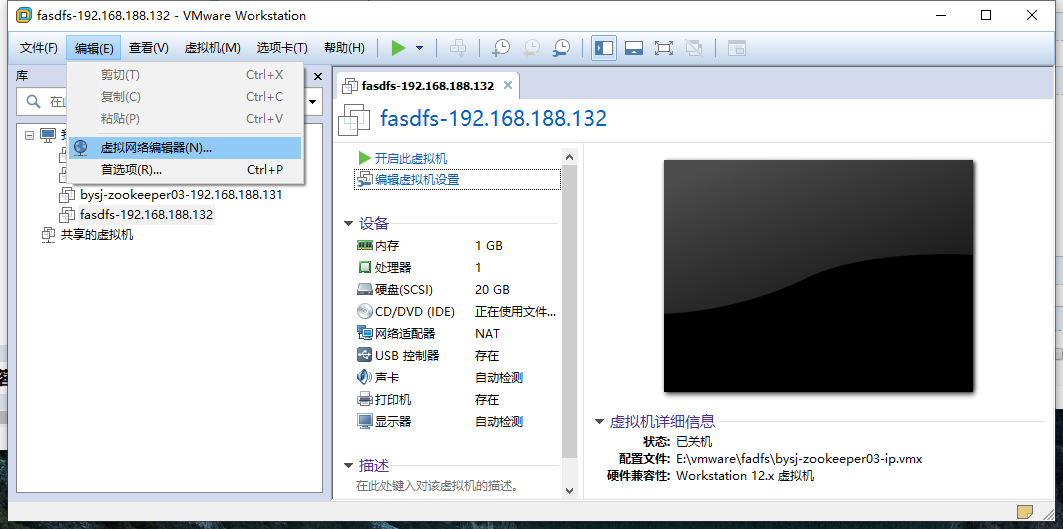The height and width of the screenshot is (529, 1063).
Task: Select 共享的虚拟机 in the library tree
Action: point(97,235)
